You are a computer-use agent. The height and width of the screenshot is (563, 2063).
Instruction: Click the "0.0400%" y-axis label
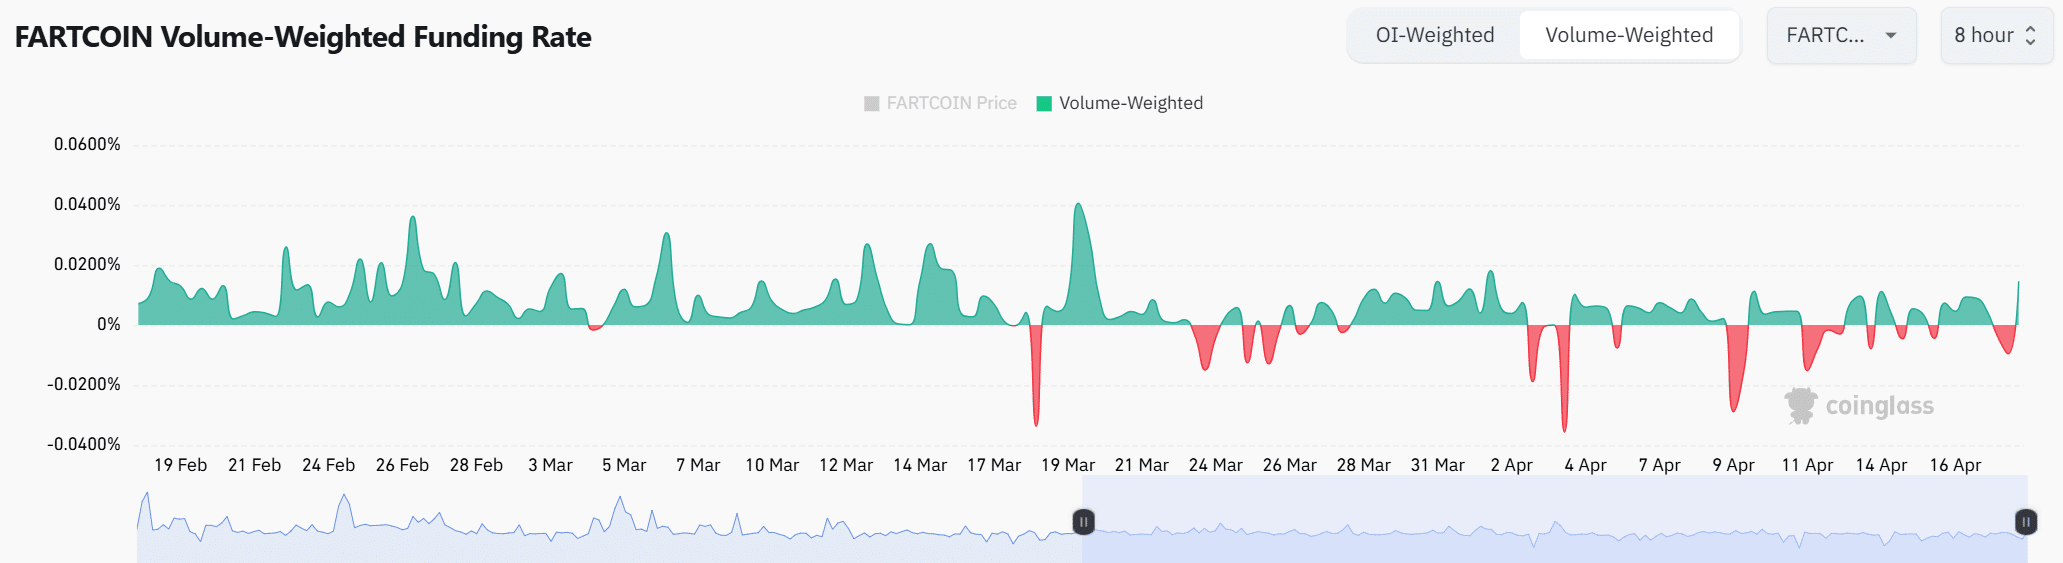pos(87,204)
